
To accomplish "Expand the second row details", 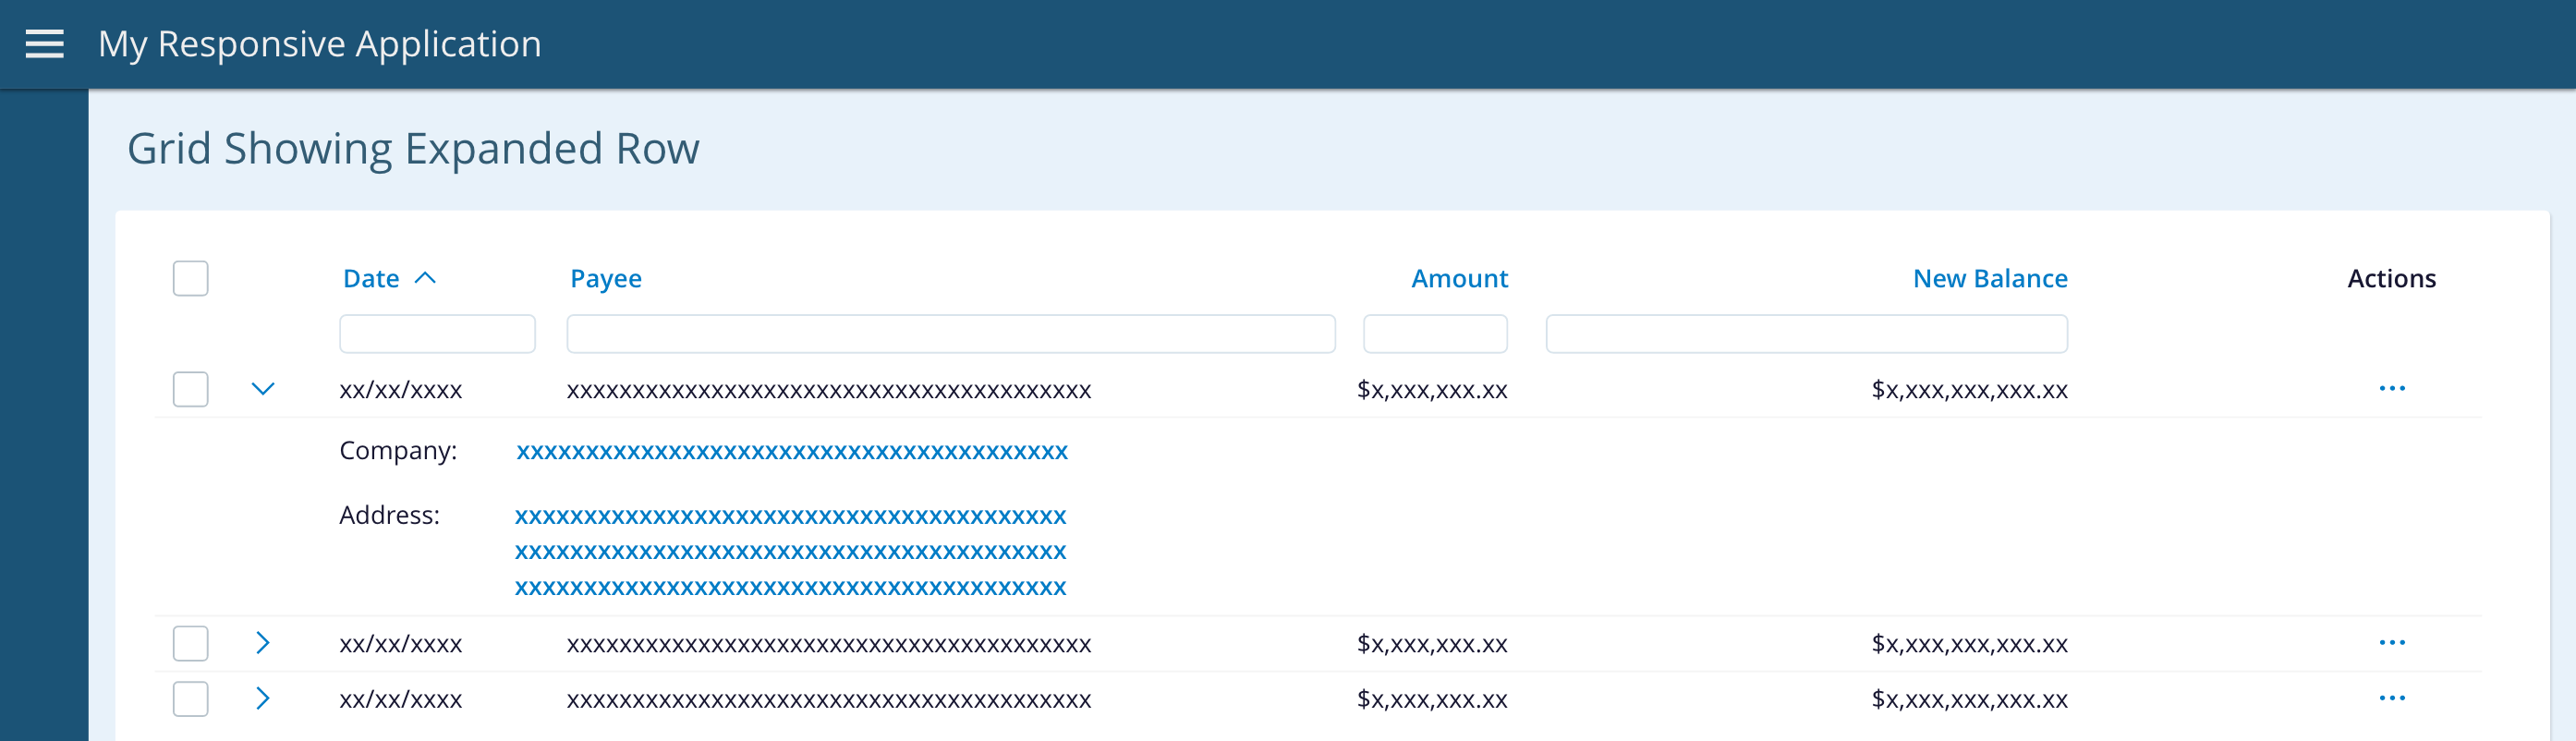I will pyautogui.click(x=262, y=643).
